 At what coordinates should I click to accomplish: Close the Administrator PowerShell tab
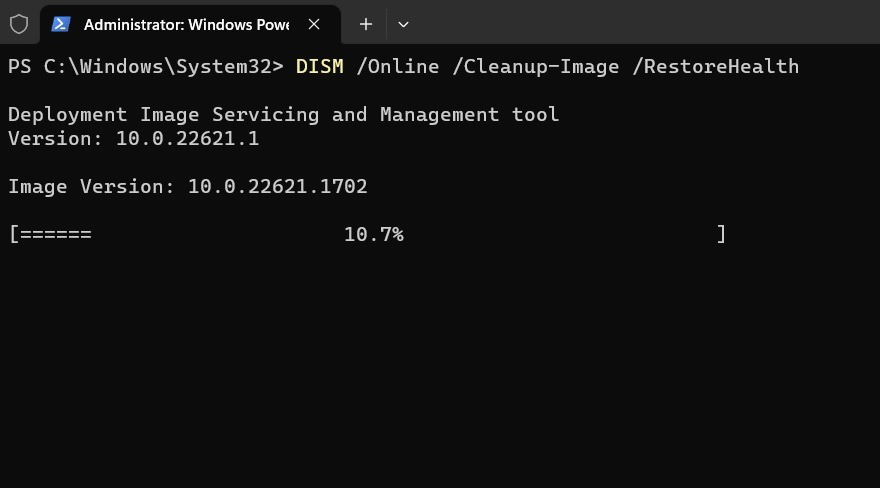[314, 24]
